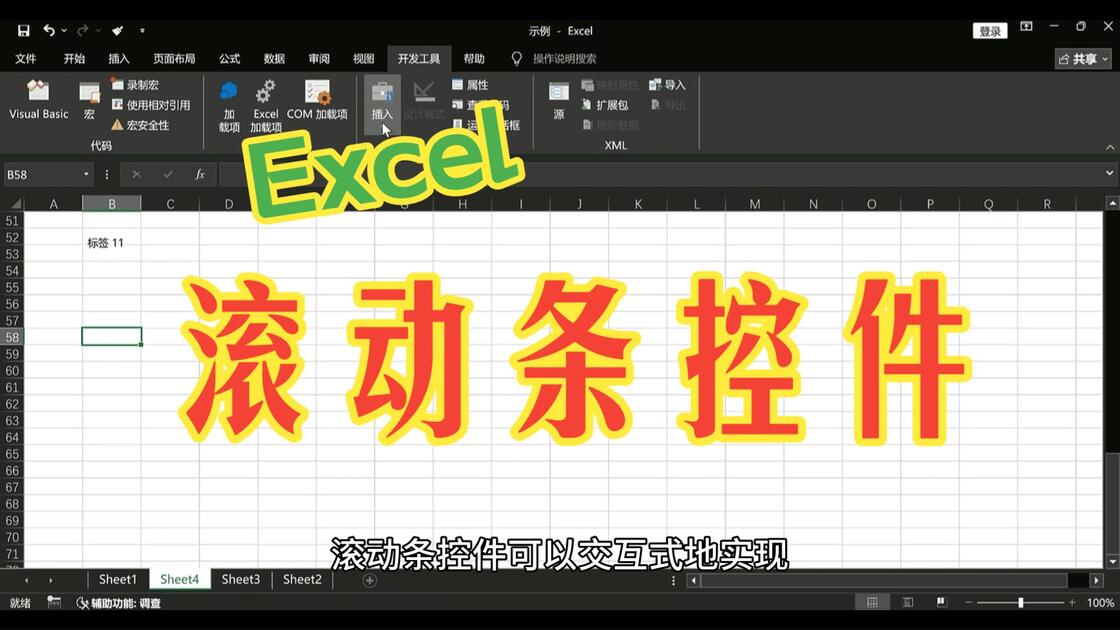Switch to Sheet2 tab
The width and height of the screenshot is (1120, 630).
point(302,579)
